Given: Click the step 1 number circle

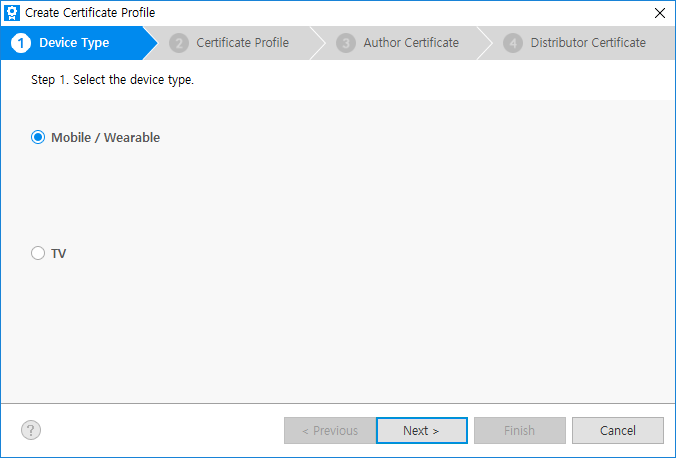Looking at the screenshot, I should click(x=21, y=43).
